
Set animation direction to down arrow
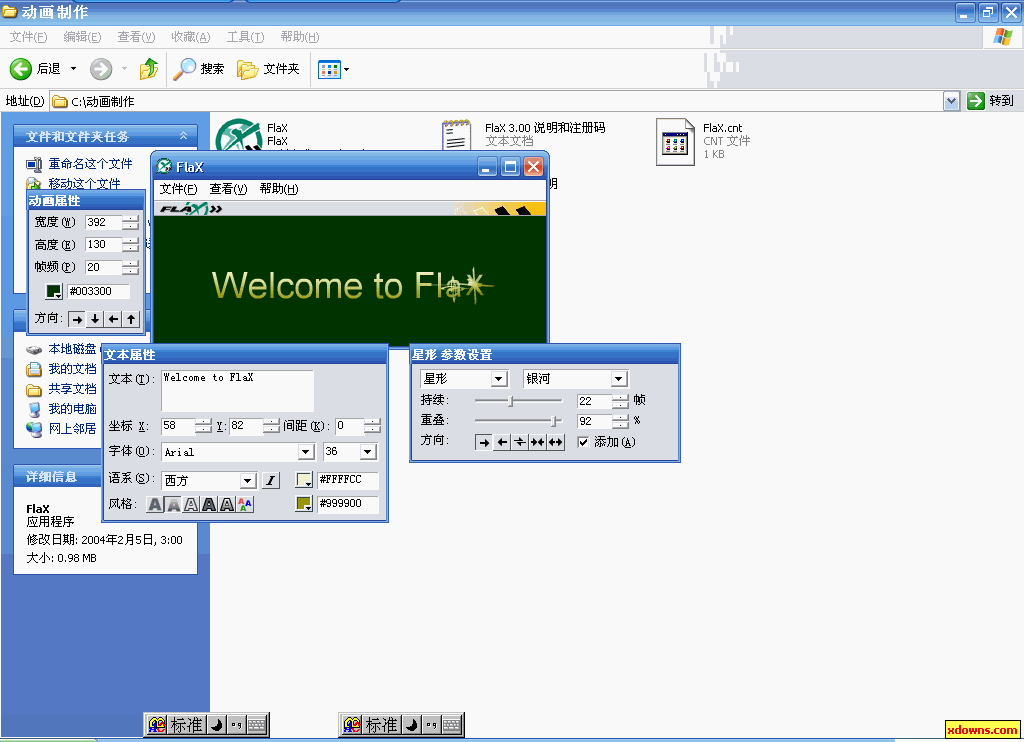point(95,319)
